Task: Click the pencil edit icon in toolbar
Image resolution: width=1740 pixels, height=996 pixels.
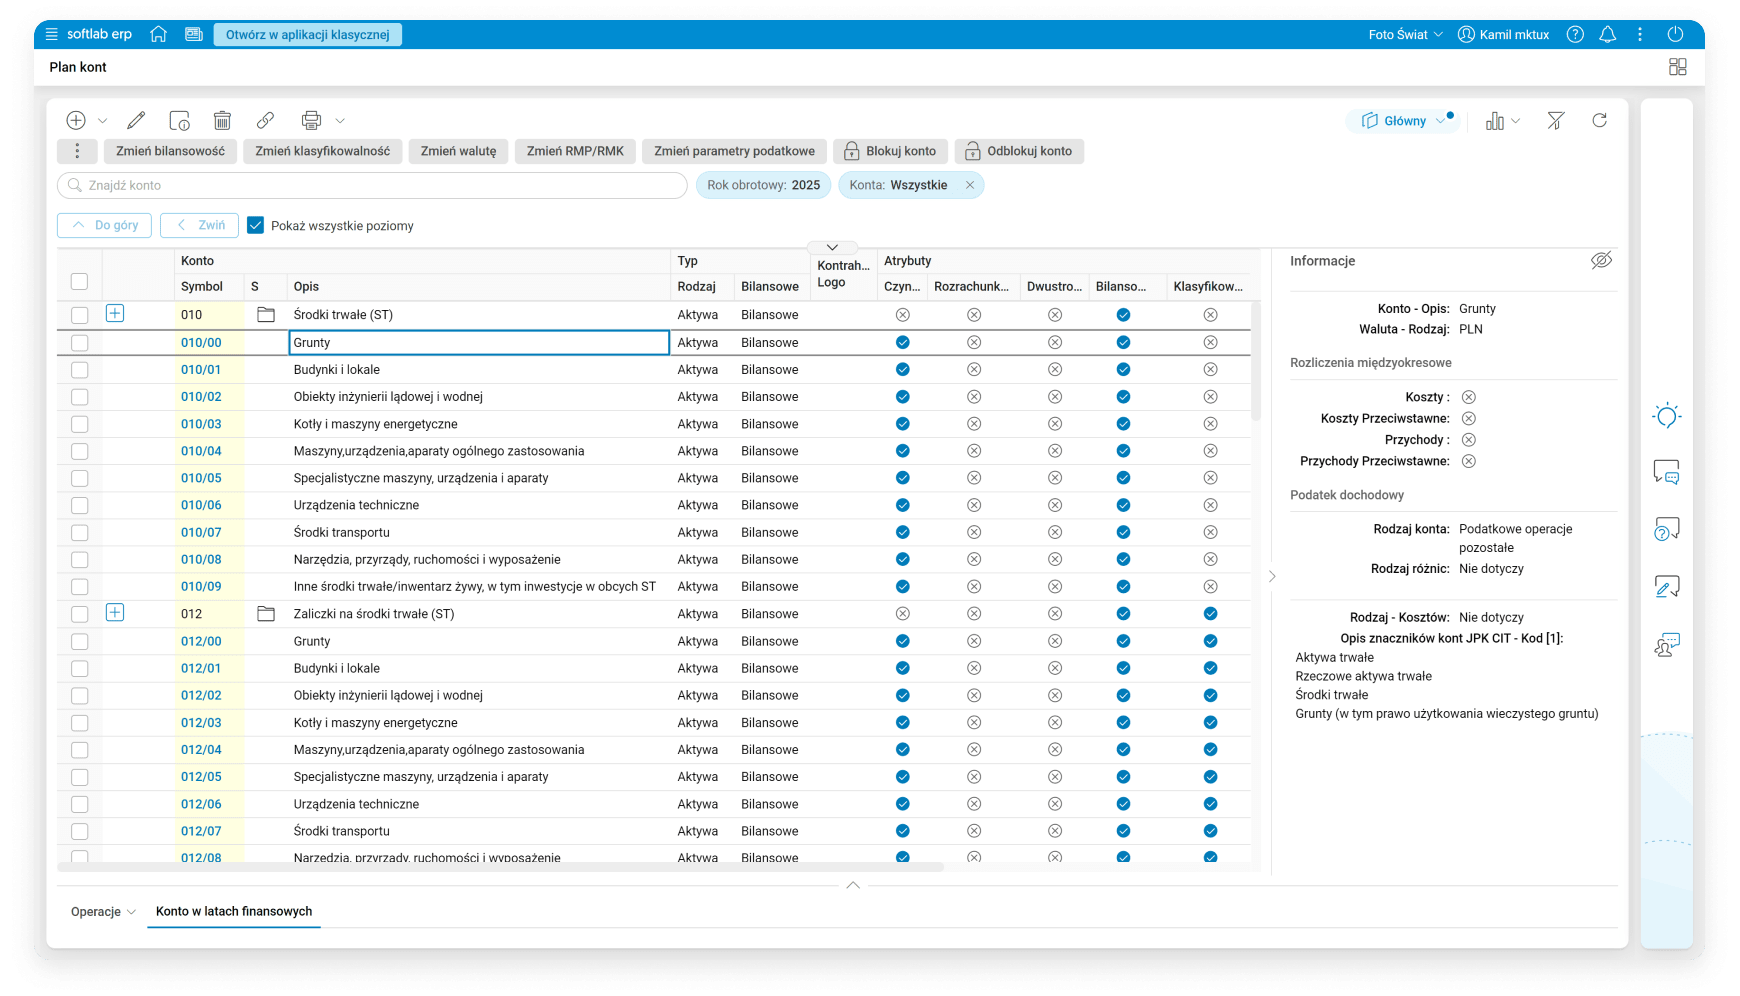Action: pos(136,121)
